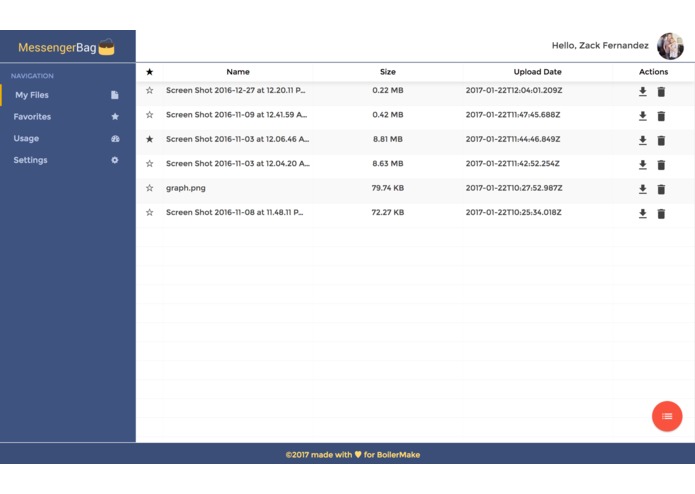695x494 pixels.
Task: Select the file name graph.png
Action: coord(186,188)
